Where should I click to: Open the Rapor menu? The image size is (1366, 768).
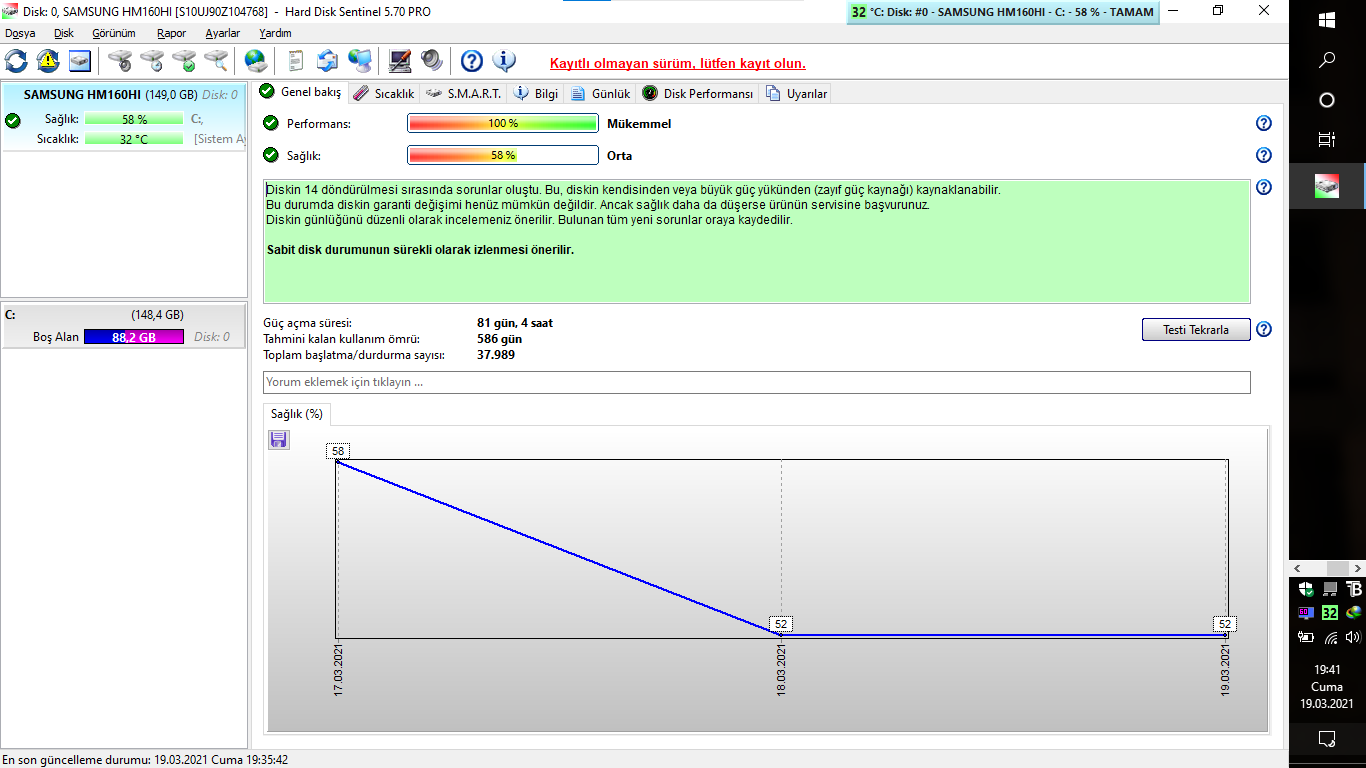pyautogui.click(x=172, y=33)
